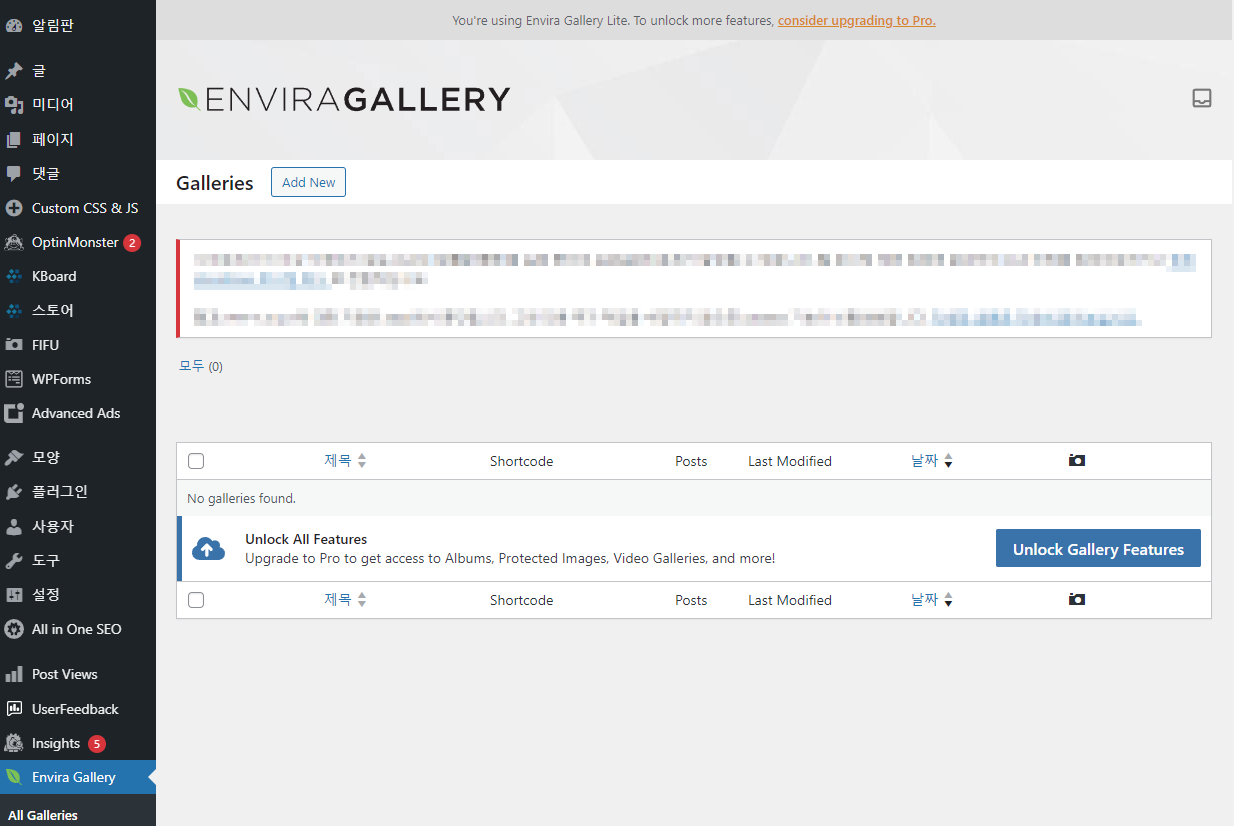Sort by 날짜 in the table footer
1234x826 pixels.
(x=932, y=599)
